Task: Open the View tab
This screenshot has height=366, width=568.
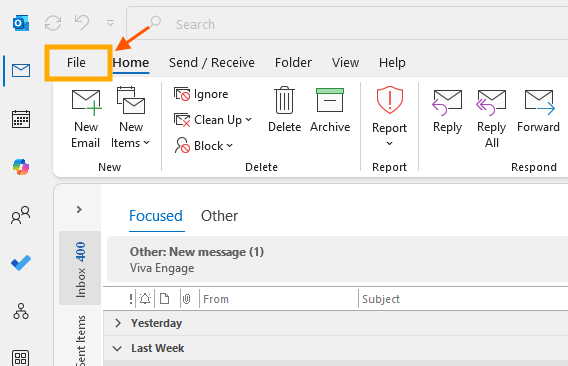Action: 345,63
